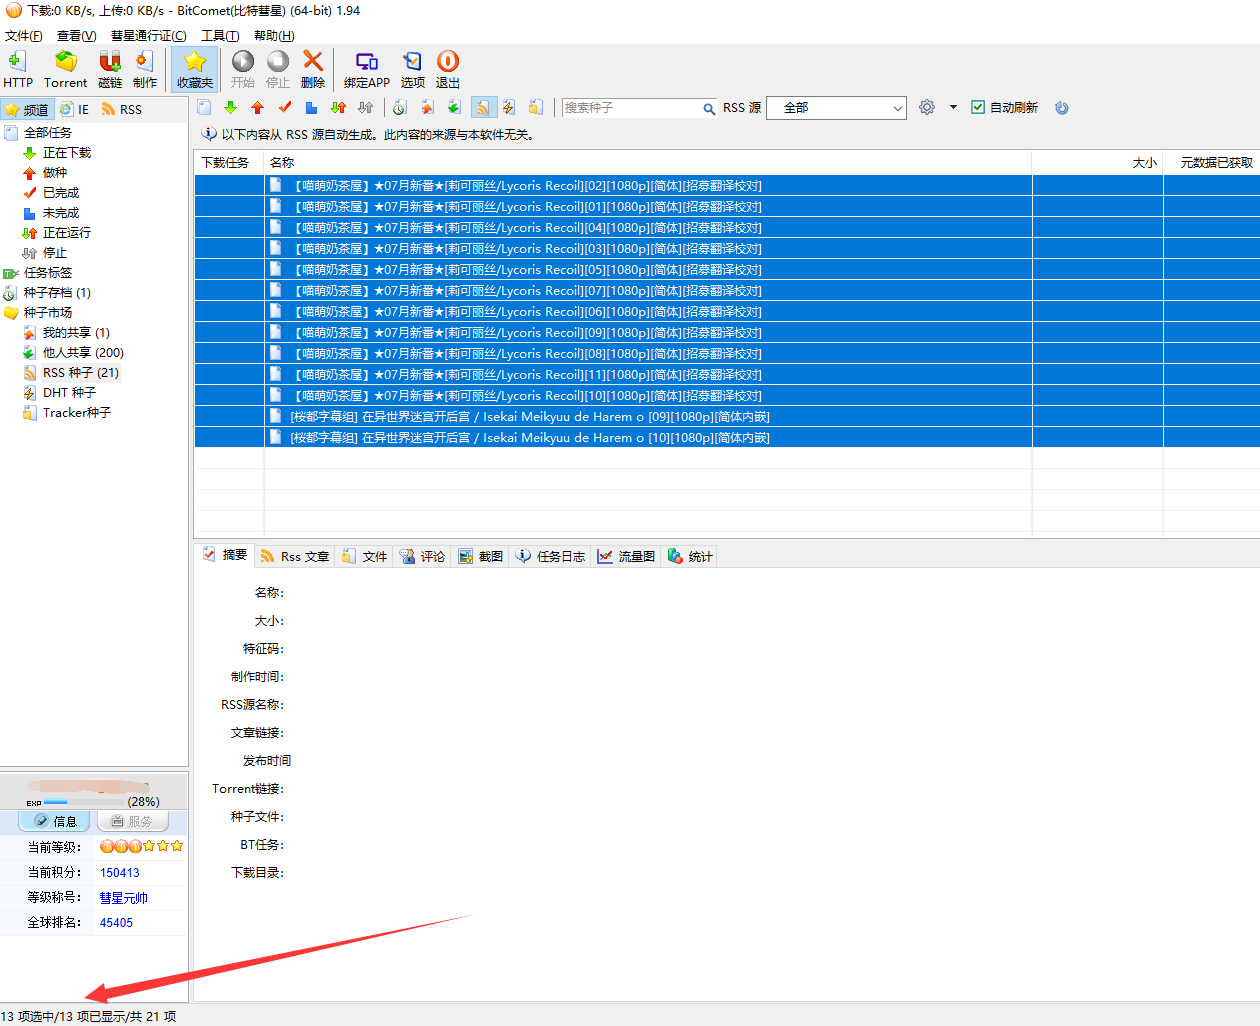Expand the arrow next to the gear icon
1260x1026 pixels.
pyautogui.click(x=953, y=107)
